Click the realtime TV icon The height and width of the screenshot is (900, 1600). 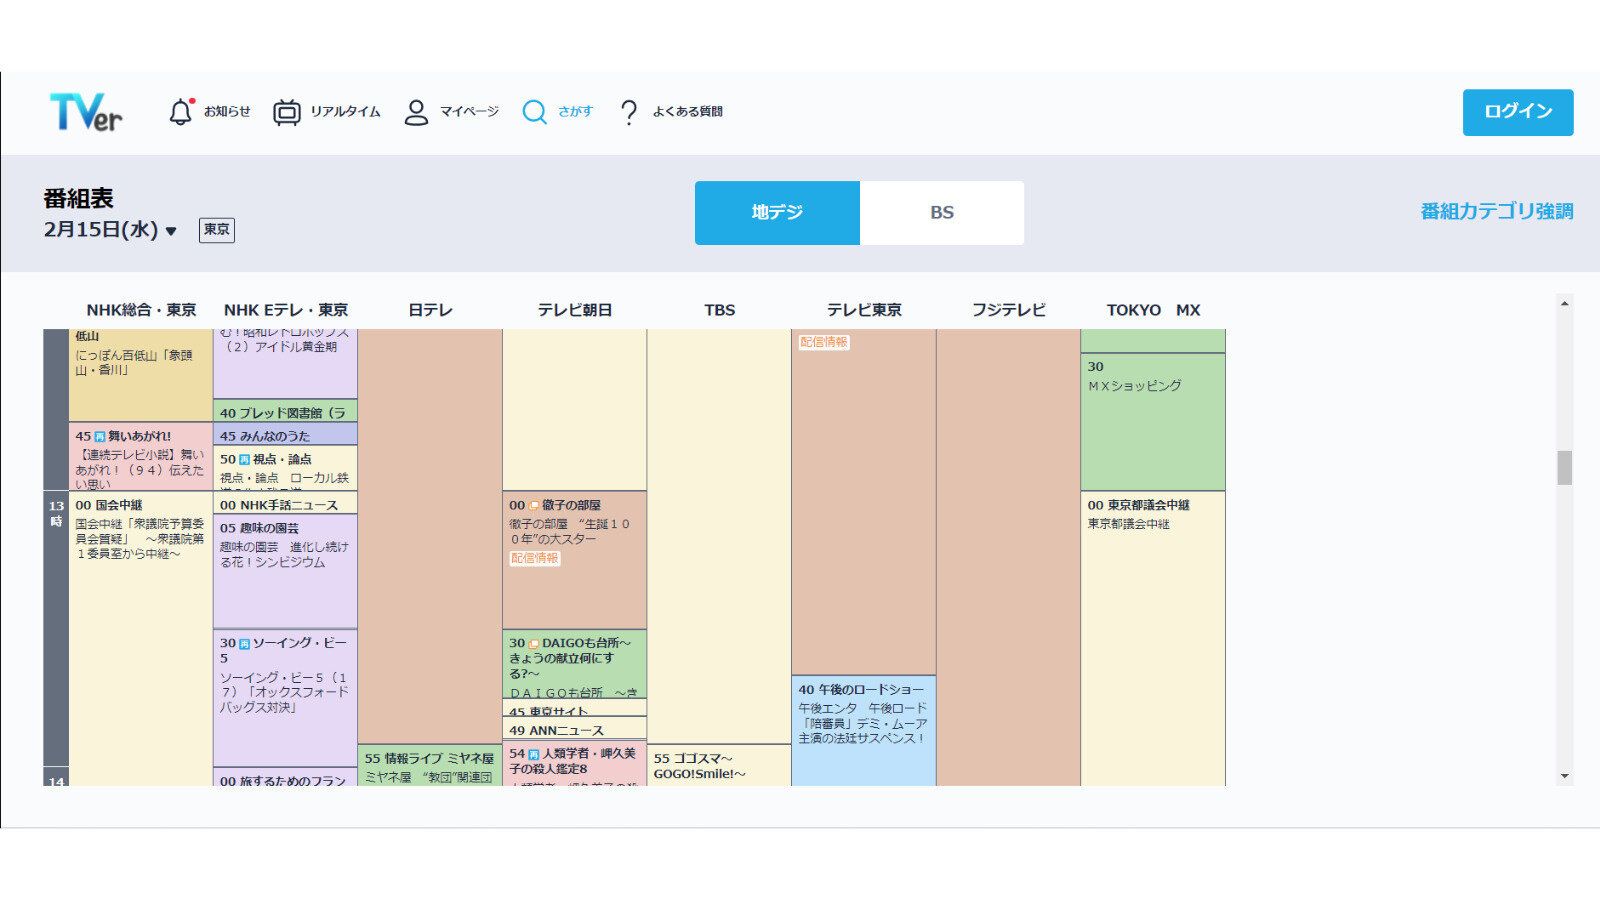click(x=287, y=112)
